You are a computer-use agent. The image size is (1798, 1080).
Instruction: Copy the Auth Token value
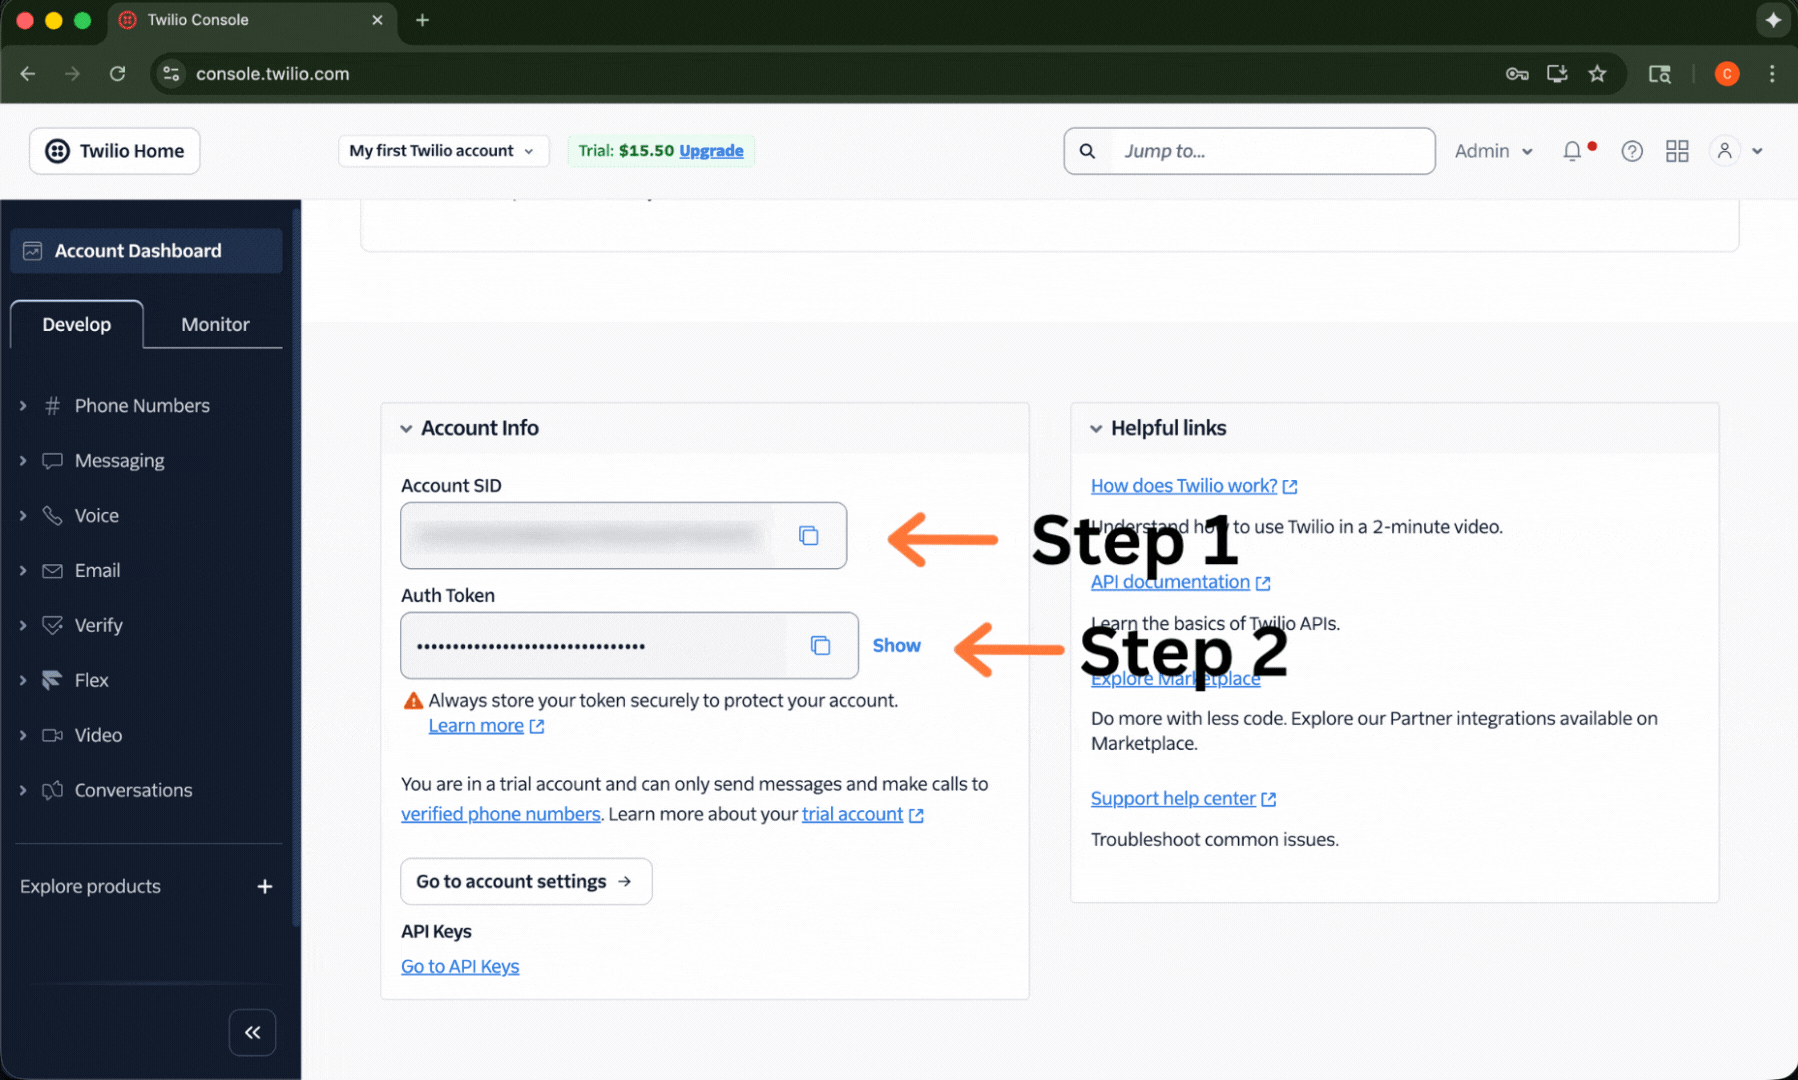pos(820,646)
